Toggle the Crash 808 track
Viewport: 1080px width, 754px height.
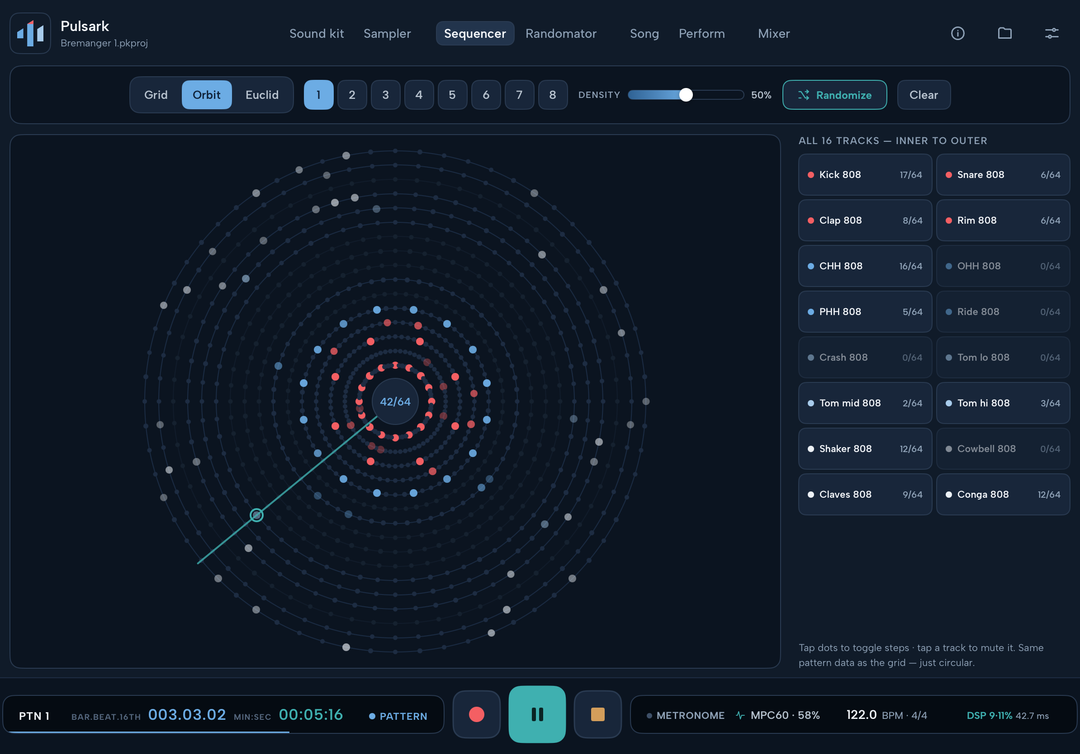[864, 357]
